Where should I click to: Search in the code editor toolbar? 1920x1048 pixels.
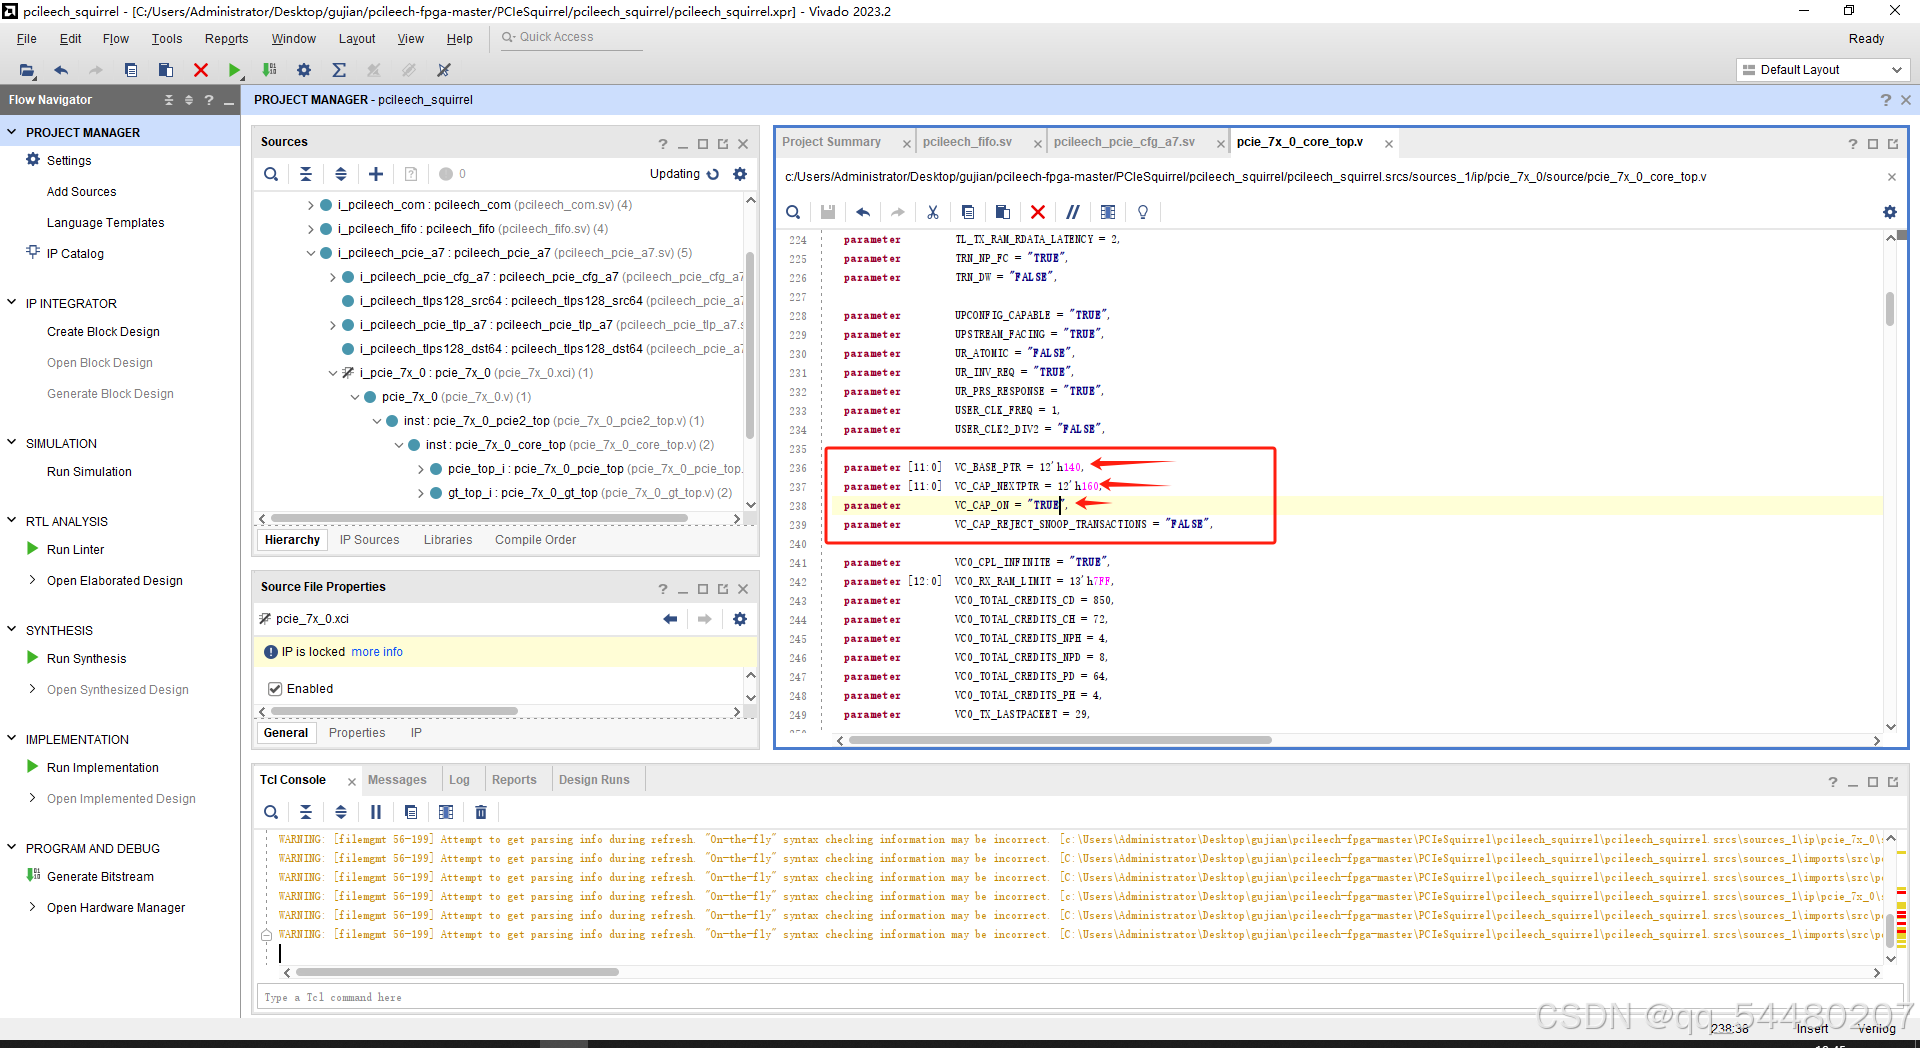coord(793,212)
